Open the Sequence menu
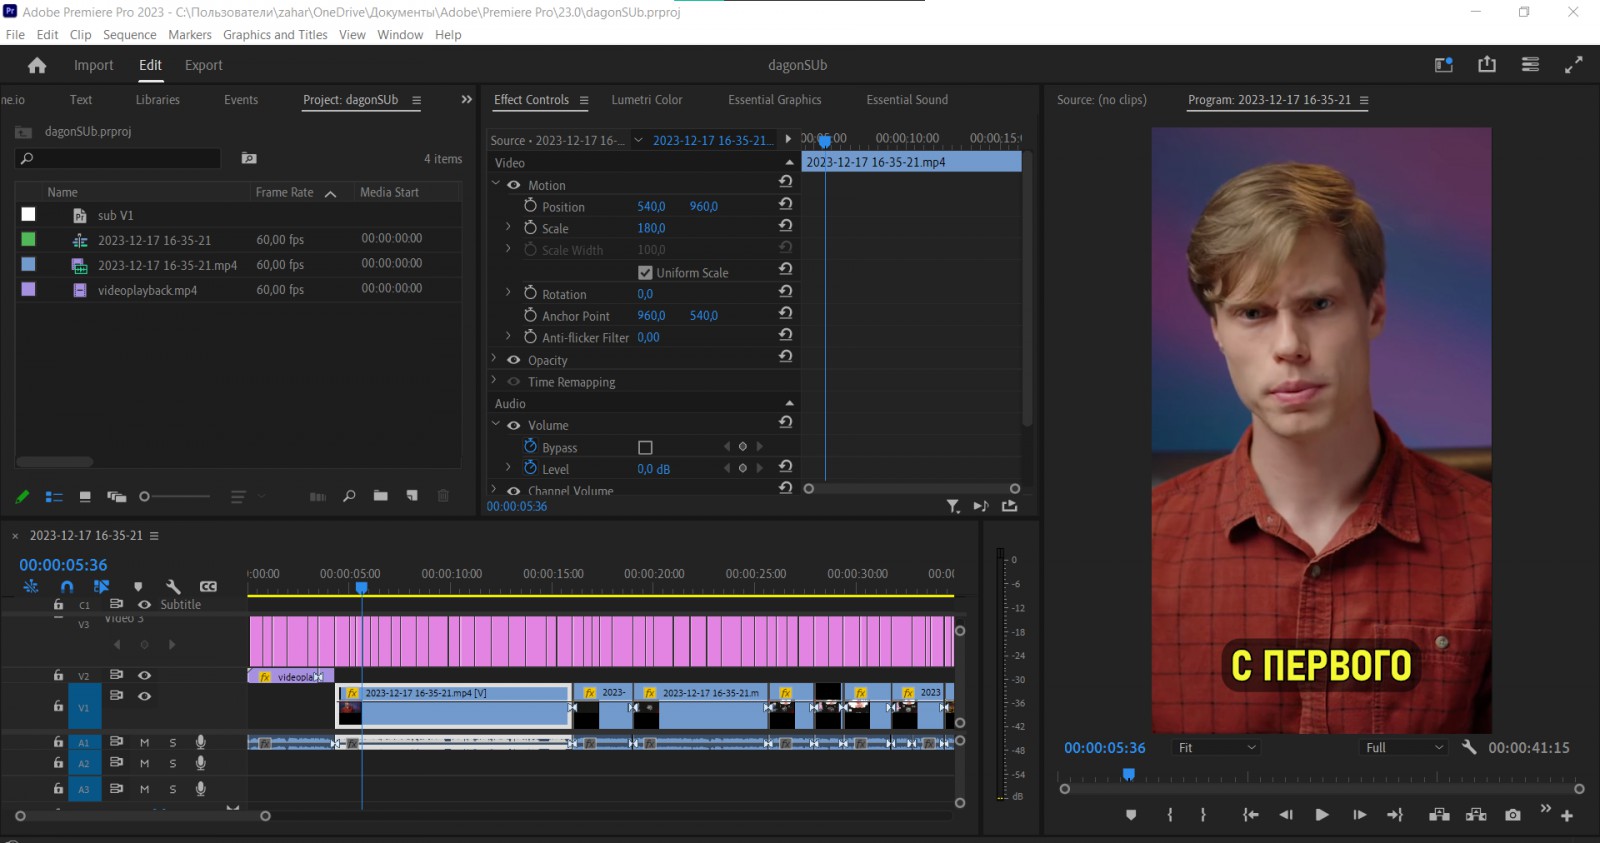This screenshot has height=843, width=1600. 130,35
